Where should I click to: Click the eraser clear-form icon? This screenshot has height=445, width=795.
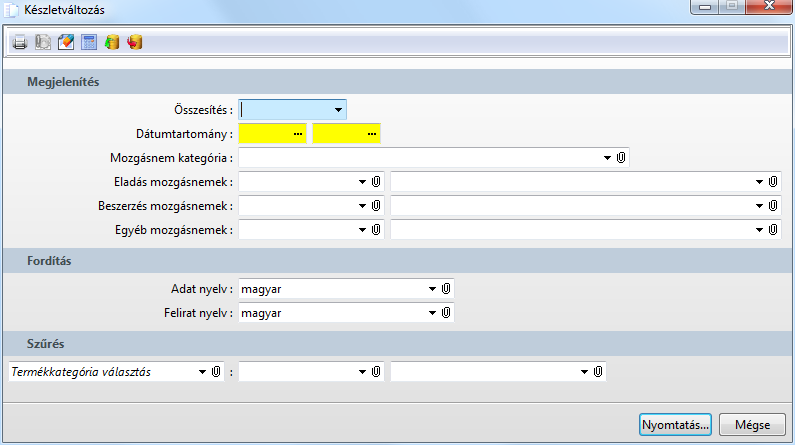66,42
